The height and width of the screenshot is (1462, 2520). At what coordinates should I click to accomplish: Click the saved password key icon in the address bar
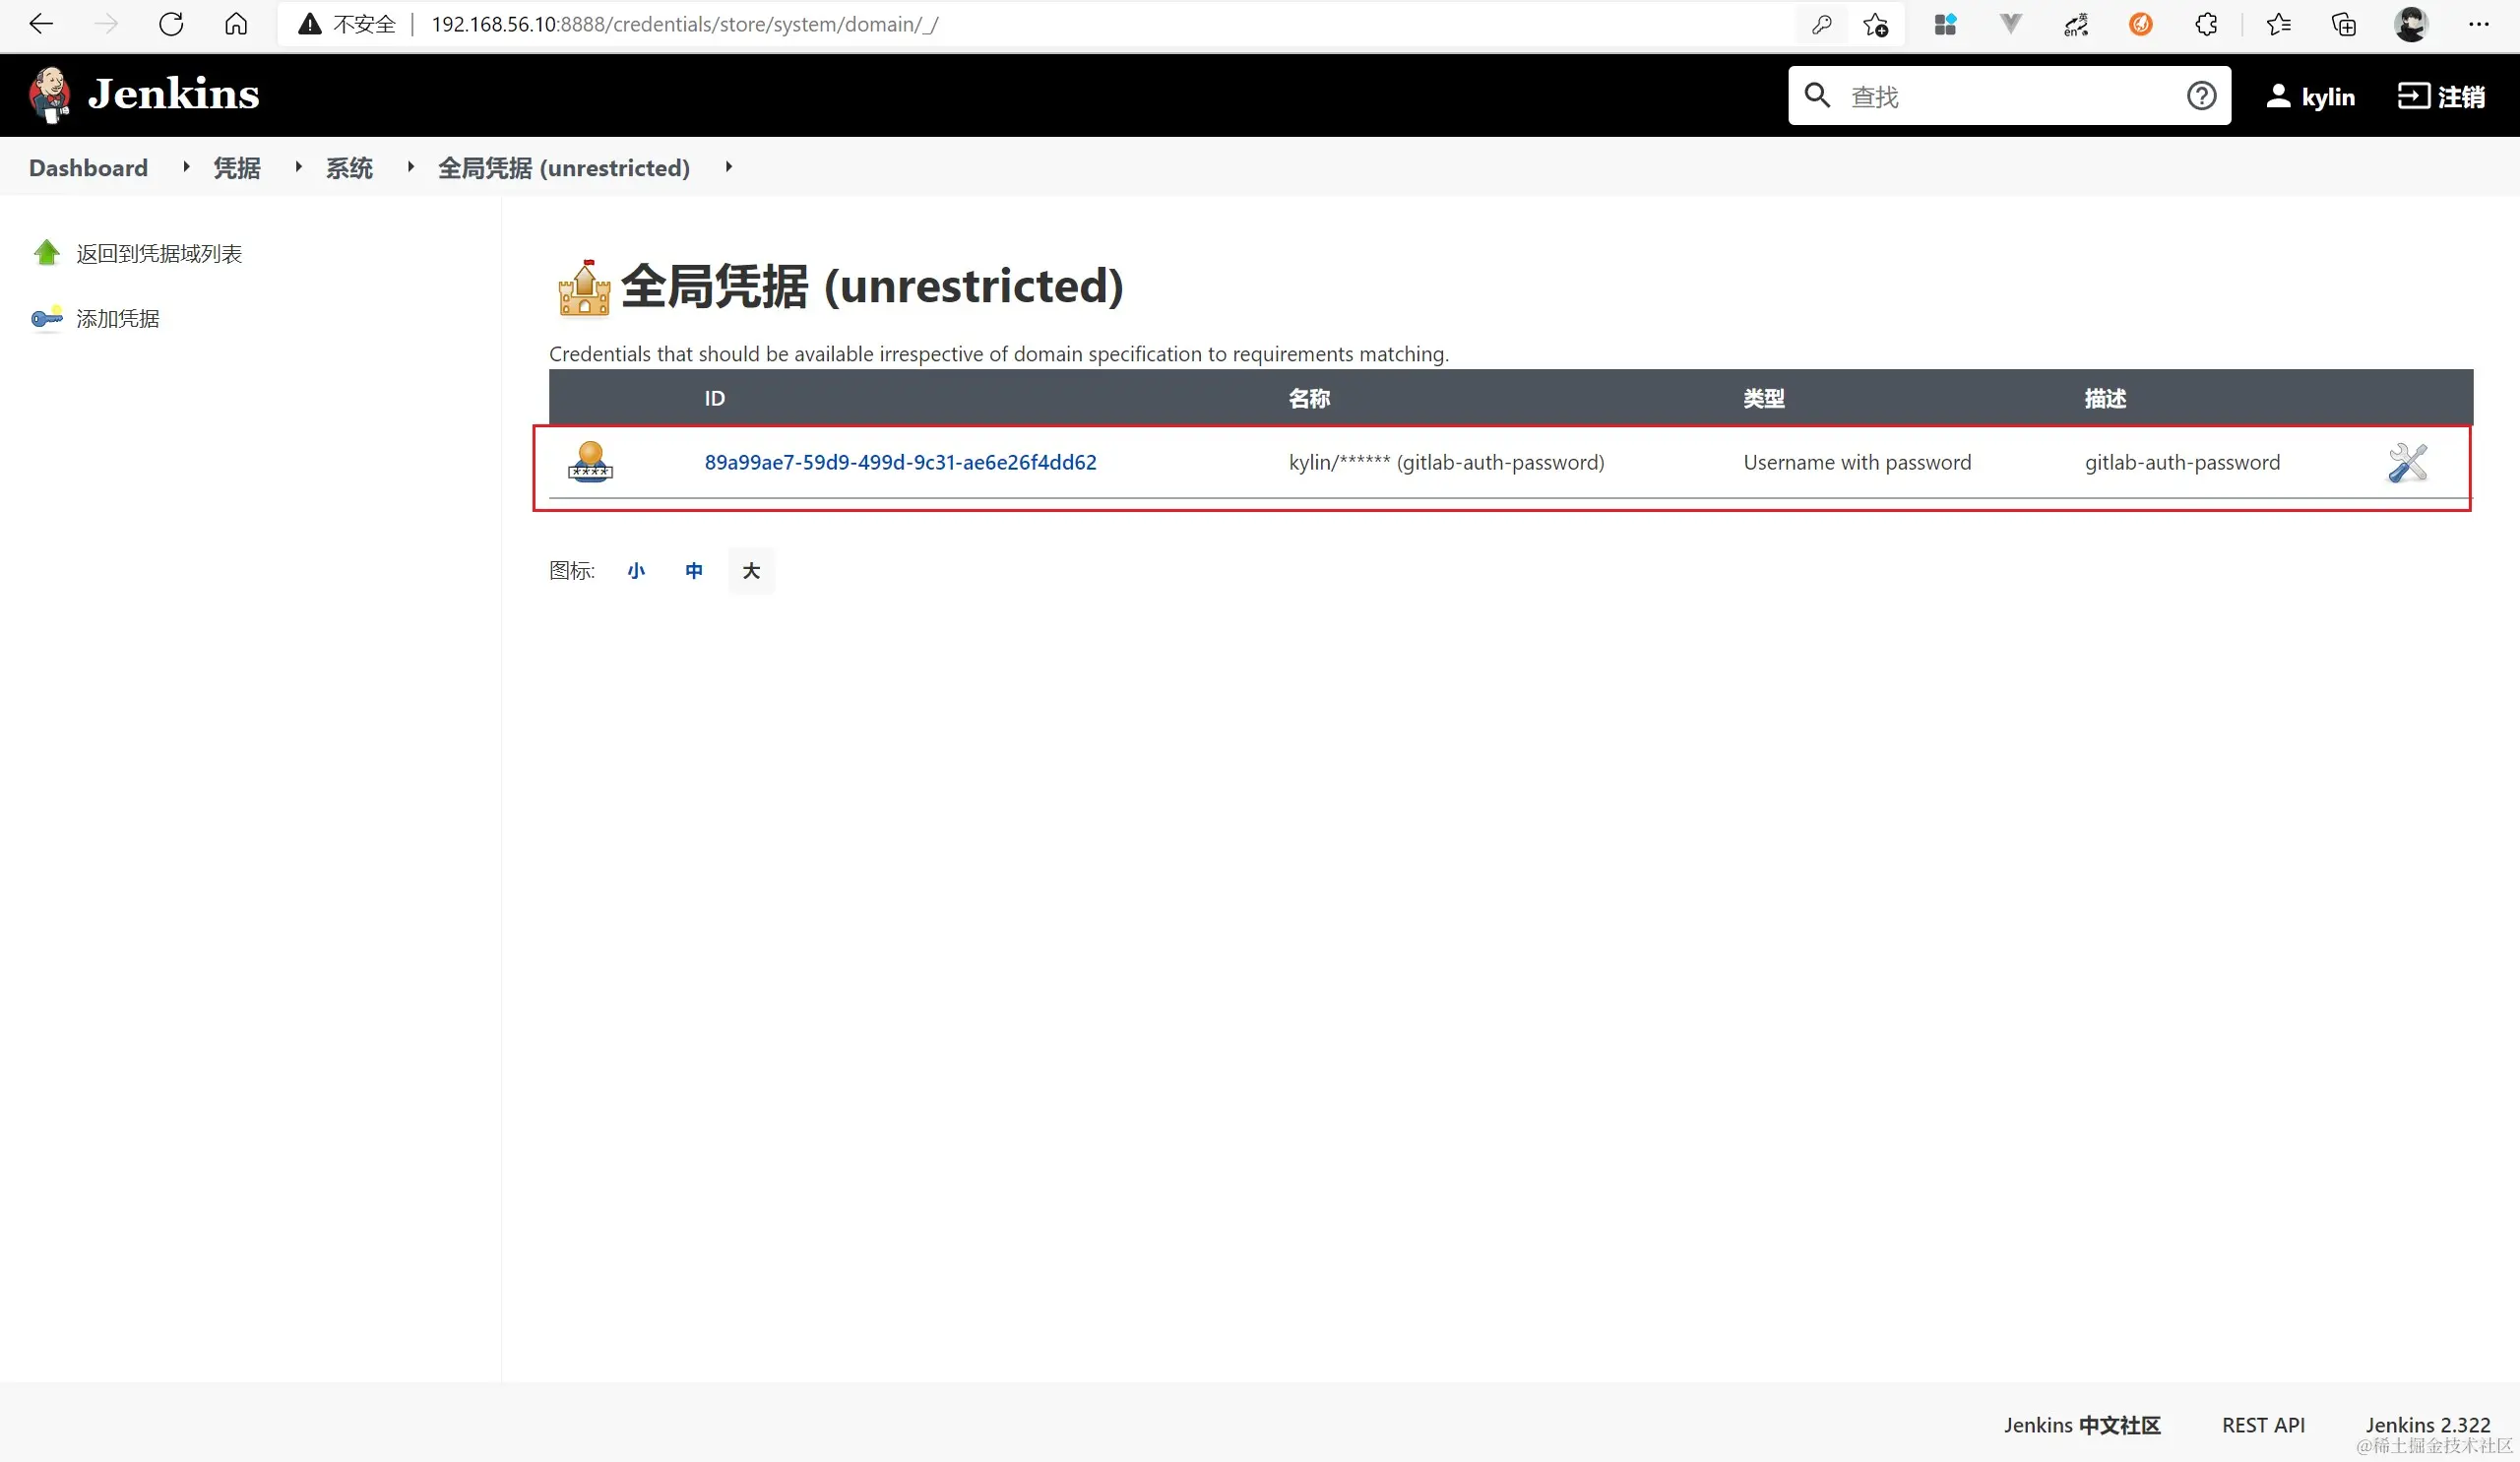(x=1821, y=24)
